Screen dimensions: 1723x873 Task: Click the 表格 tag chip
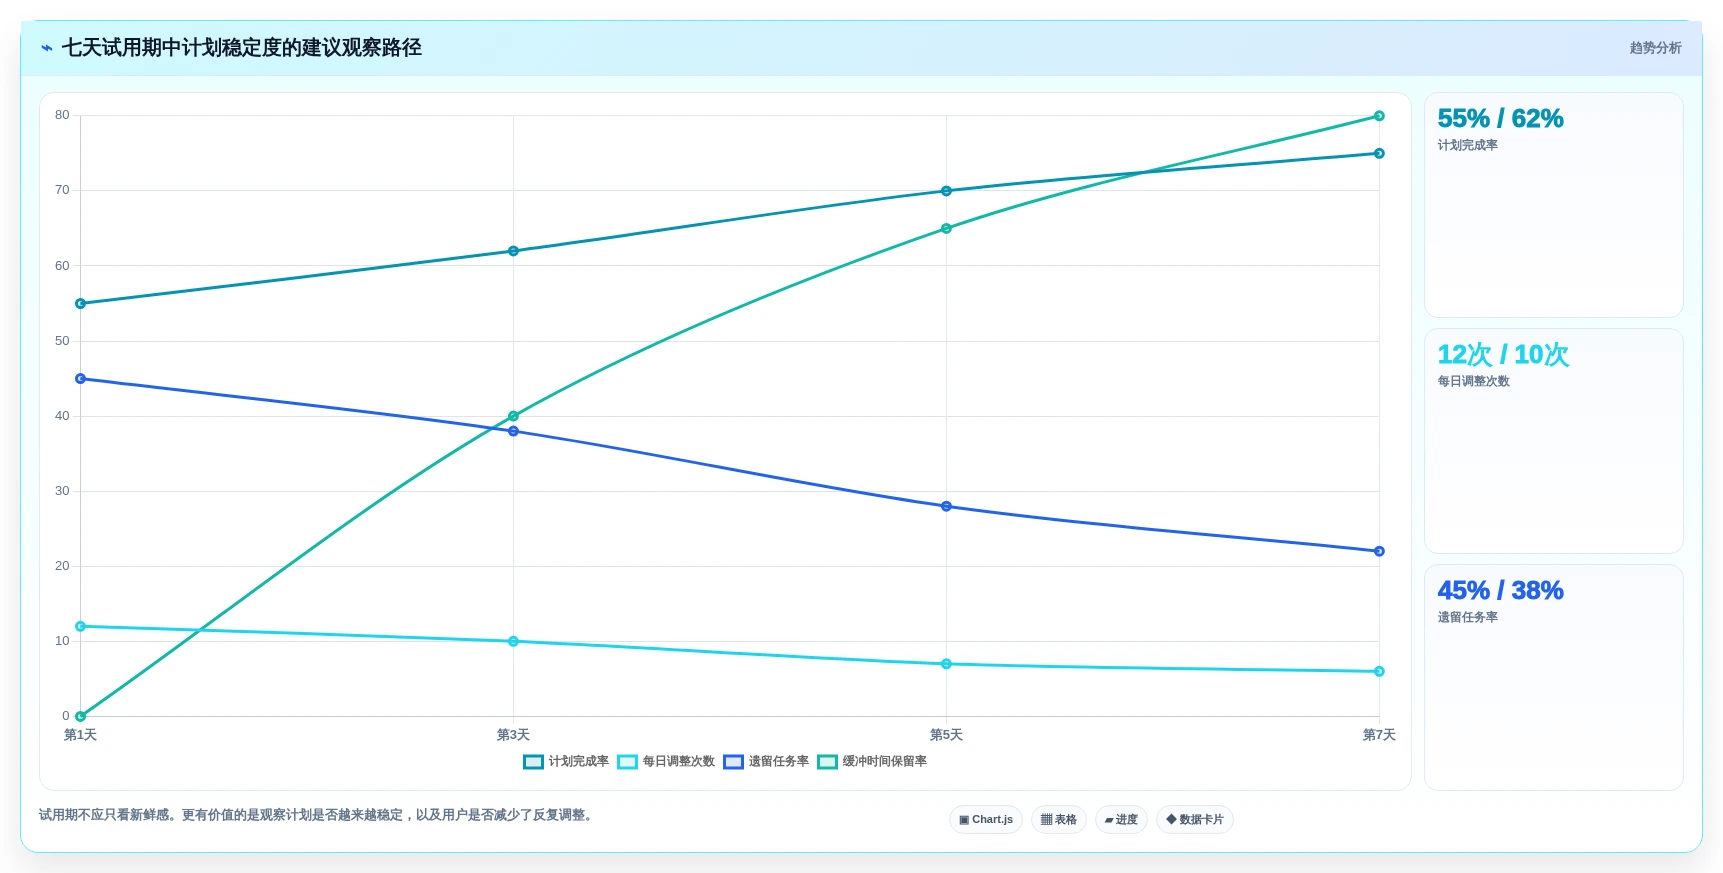(1059, 820)
